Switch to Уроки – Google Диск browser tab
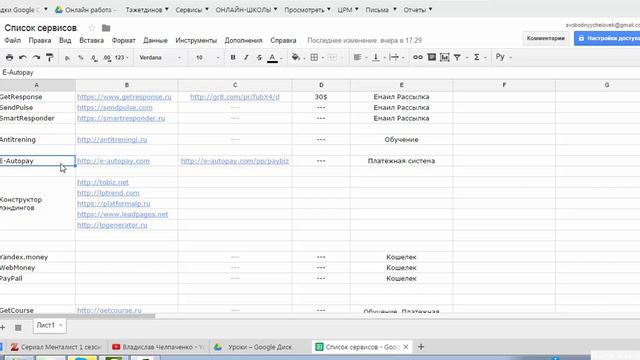The width and height of the screenshot is (640, 360). (x=259, y=347)
